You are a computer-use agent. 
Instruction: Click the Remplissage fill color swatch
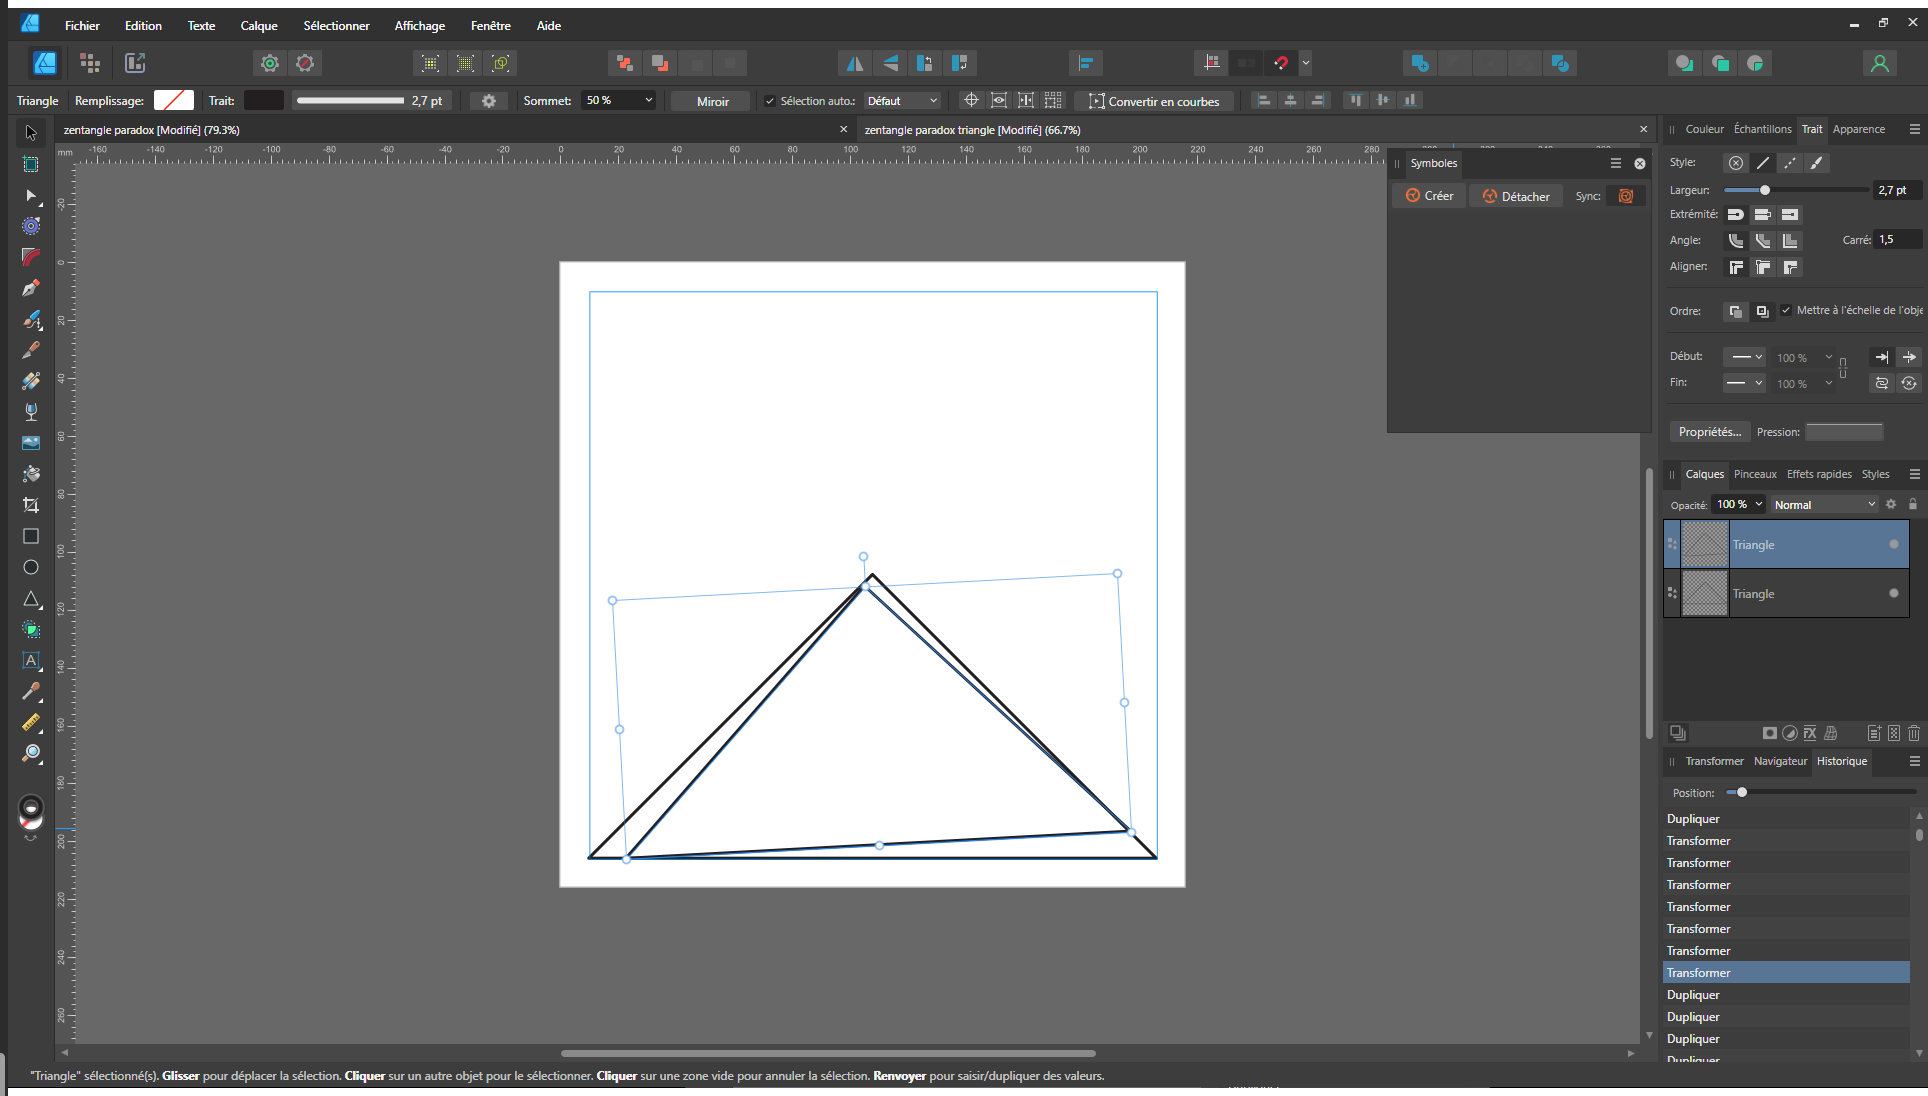tap(174, 101)
